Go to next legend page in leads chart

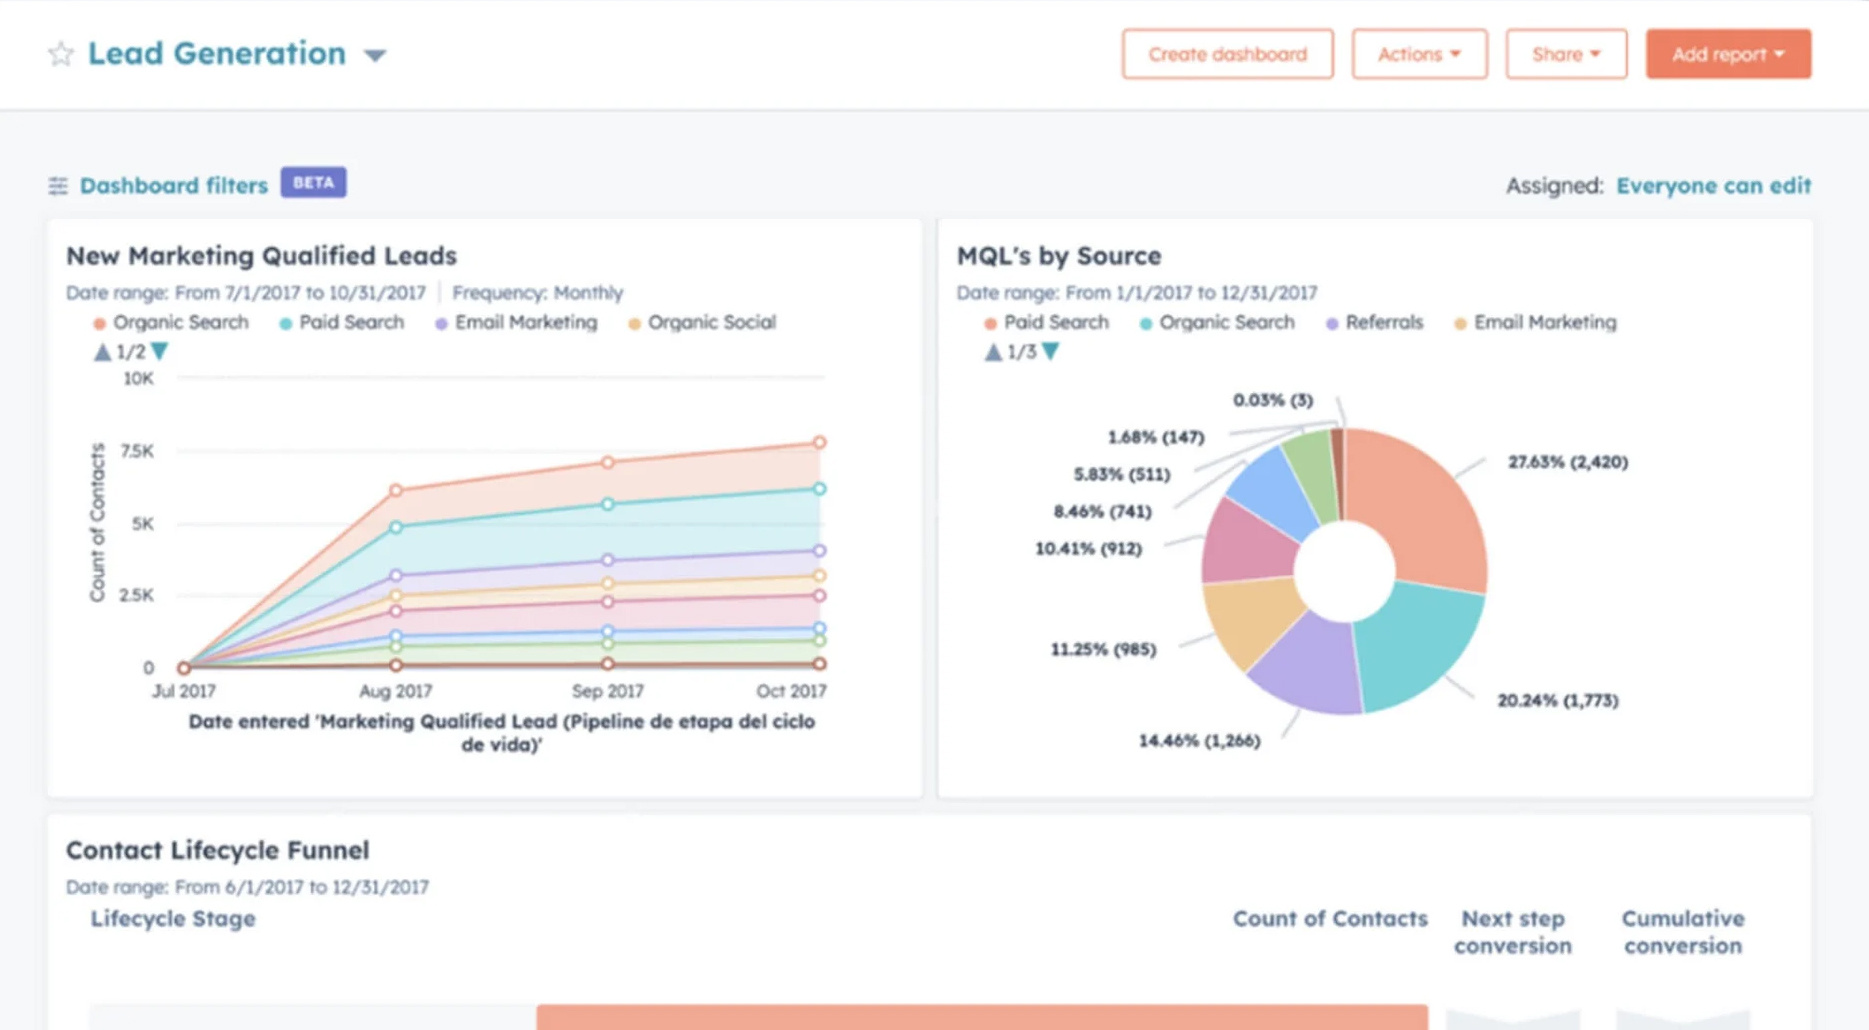pyautogui.click(x=160, y=352)
